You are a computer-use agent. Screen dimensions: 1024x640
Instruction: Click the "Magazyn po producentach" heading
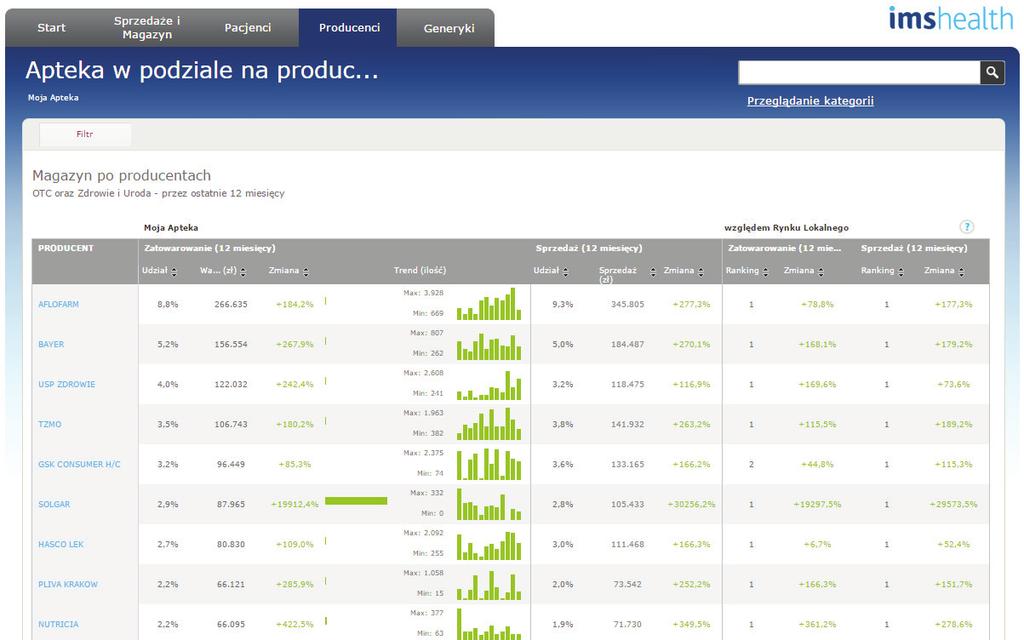pos(121,175)
